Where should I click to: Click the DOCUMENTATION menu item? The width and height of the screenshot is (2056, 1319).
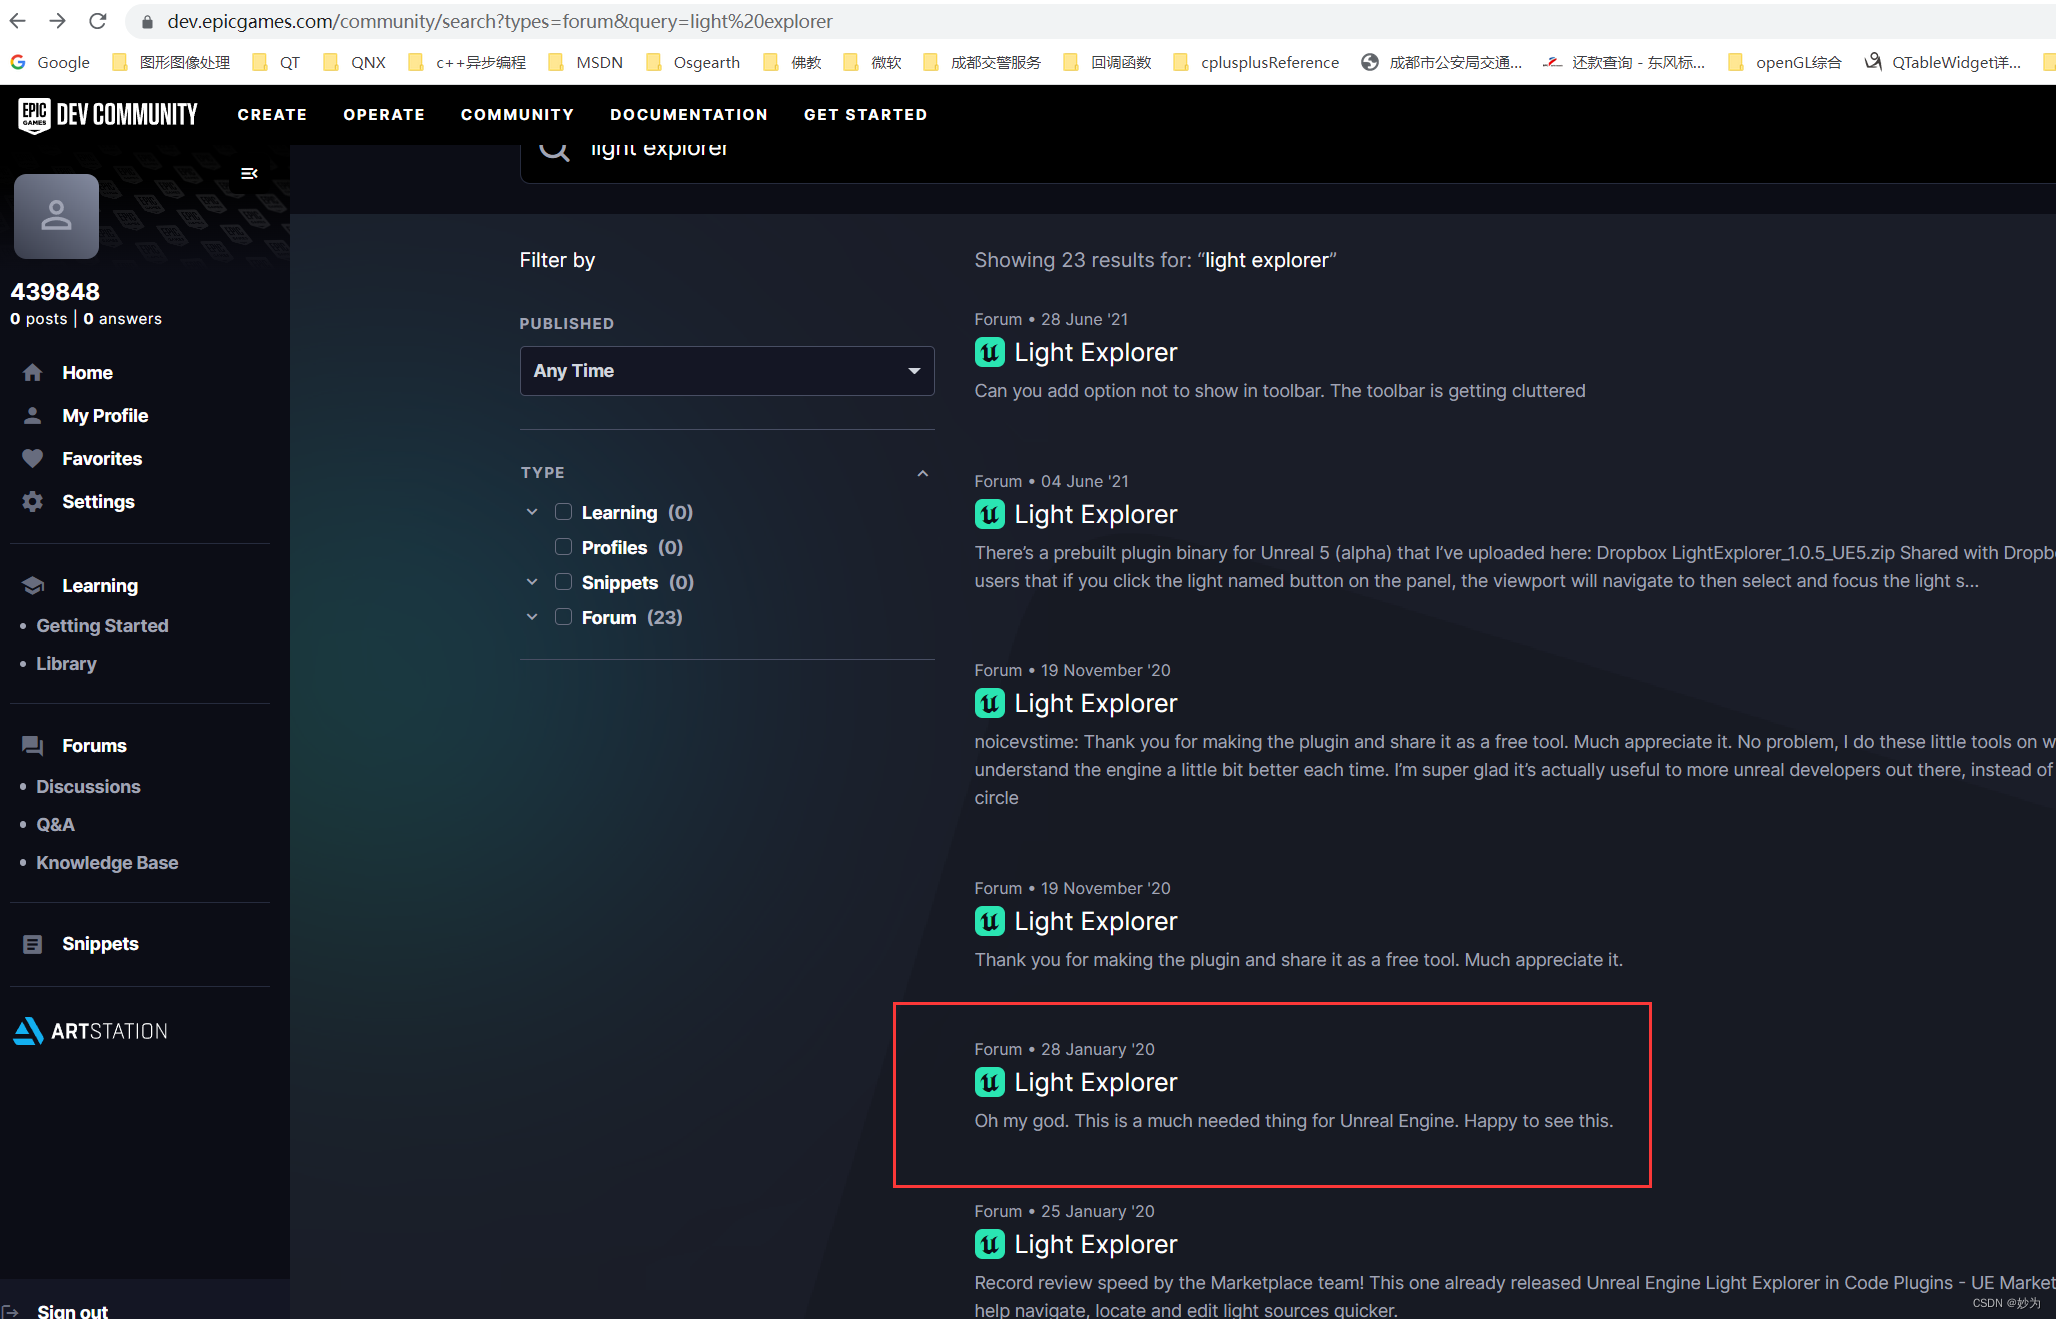pos(689,114)
